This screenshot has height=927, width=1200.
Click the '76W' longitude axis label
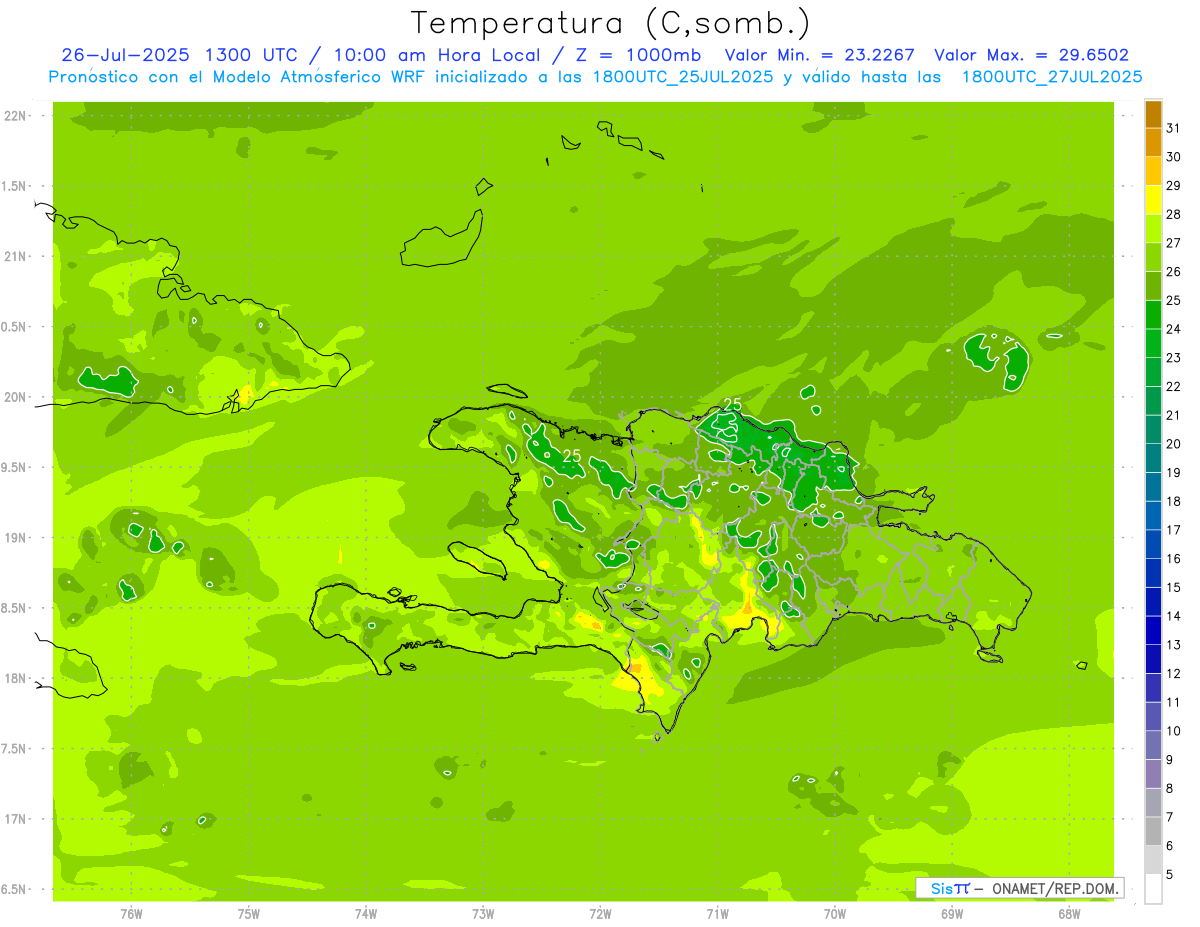[131, 913]
